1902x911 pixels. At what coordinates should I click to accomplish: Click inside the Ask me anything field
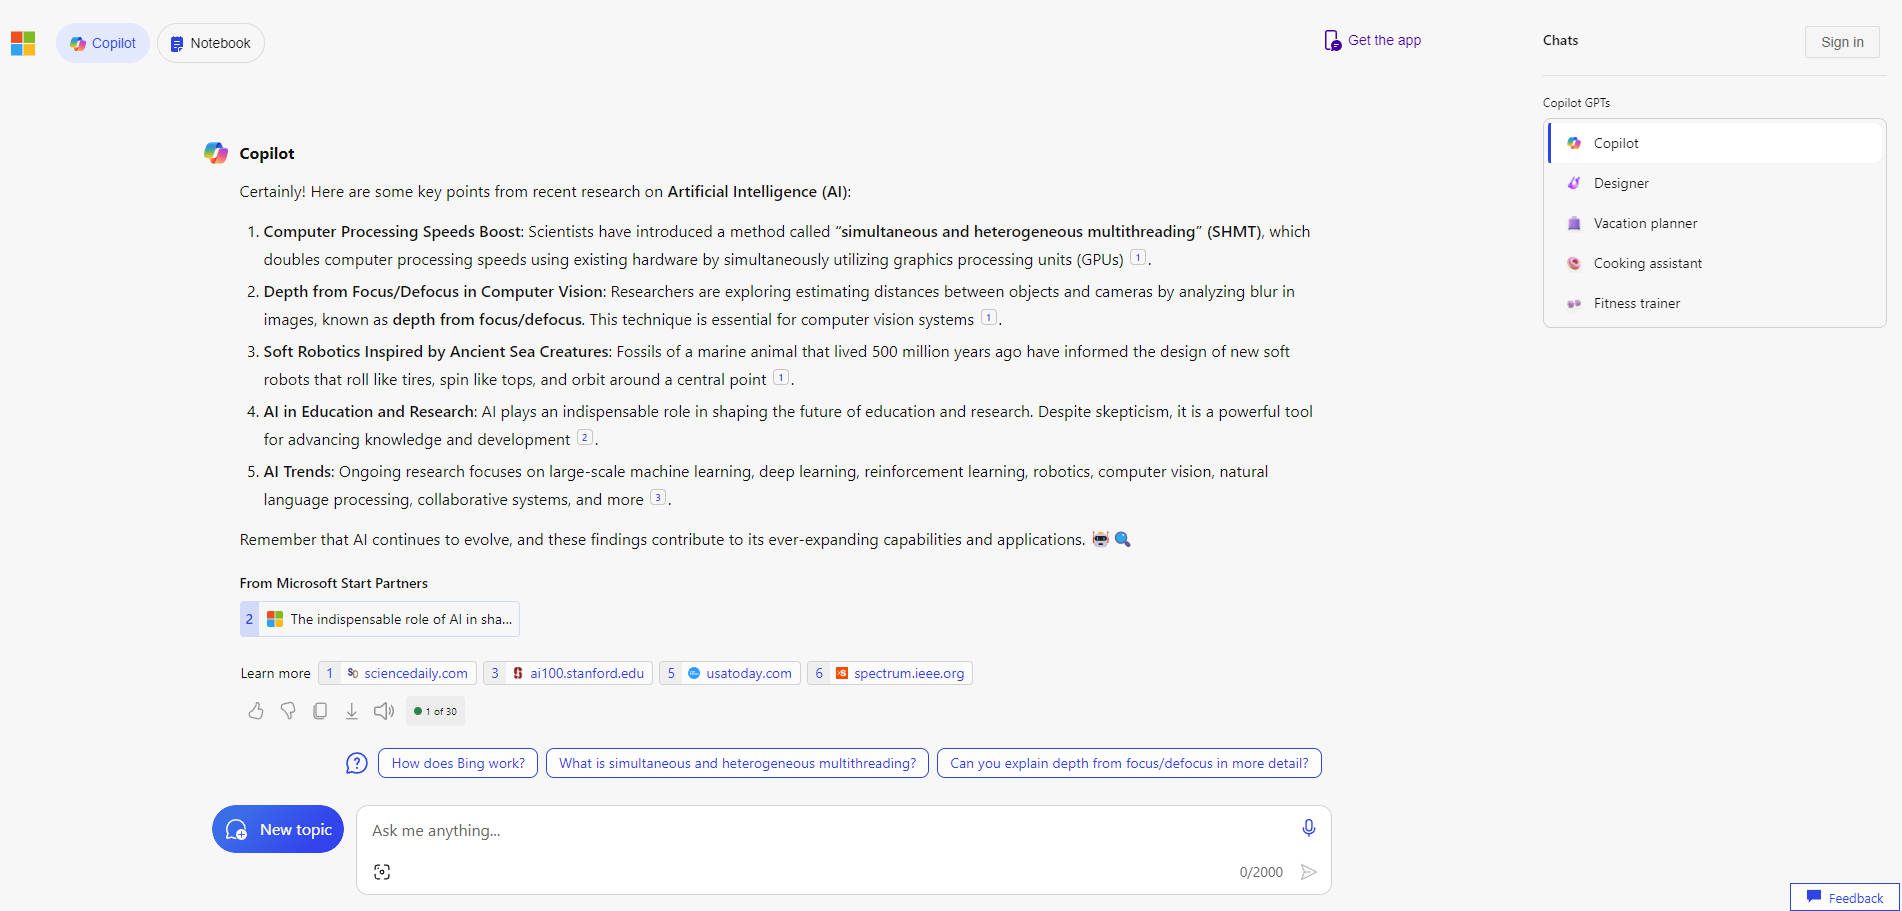click(700, 829)
